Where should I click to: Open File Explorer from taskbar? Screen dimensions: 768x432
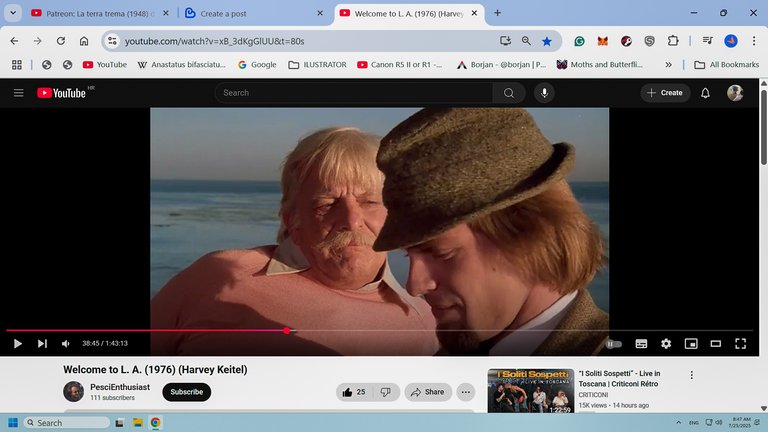[138, 422]
